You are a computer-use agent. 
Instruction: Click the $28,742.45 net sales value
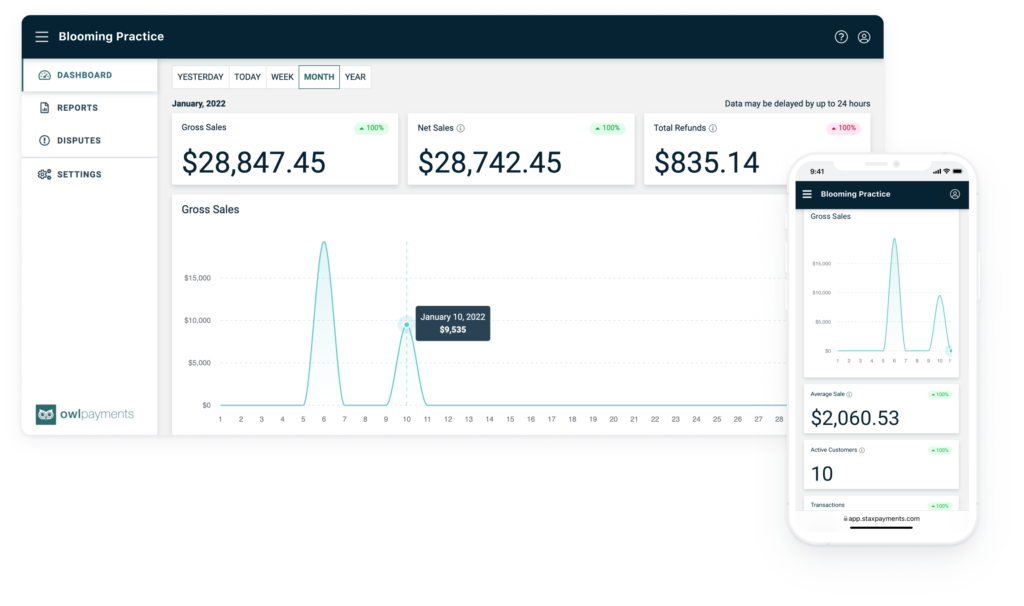[490, 162]
